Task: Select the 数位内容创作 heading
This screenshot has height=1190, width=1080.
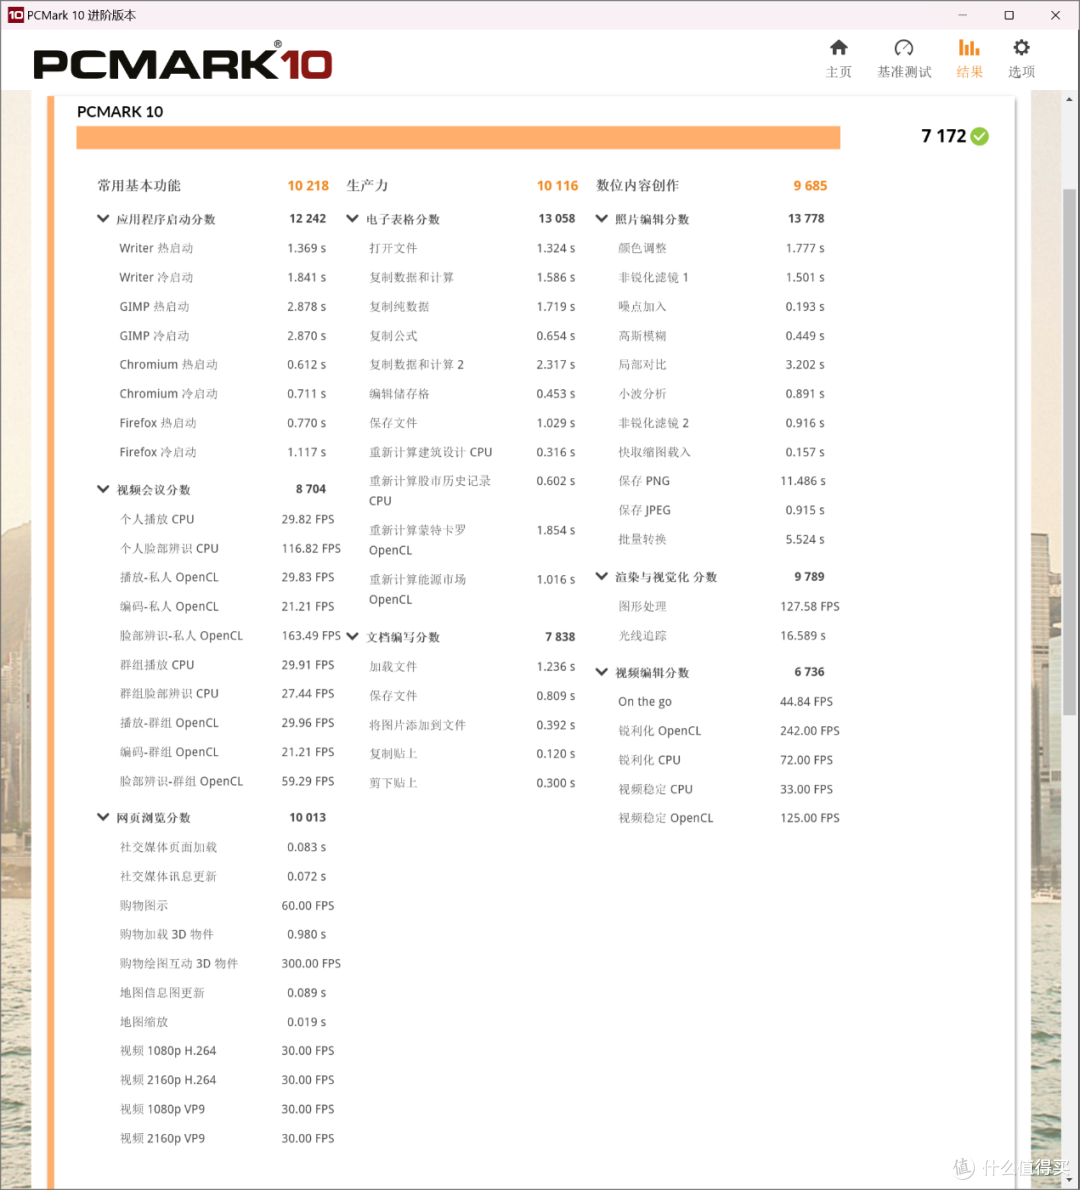Action: click(x=638, y=185)
